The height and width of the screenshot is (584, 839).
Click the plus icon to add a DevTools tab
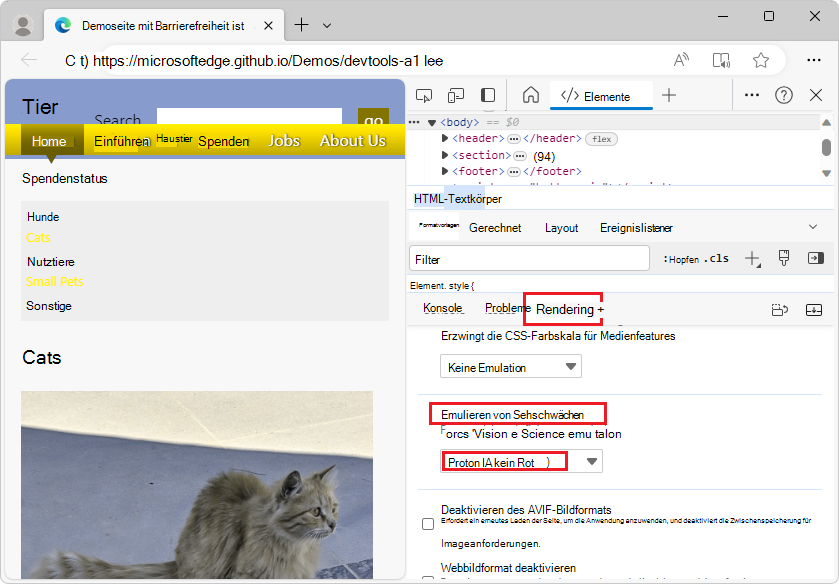coord(667,95)
